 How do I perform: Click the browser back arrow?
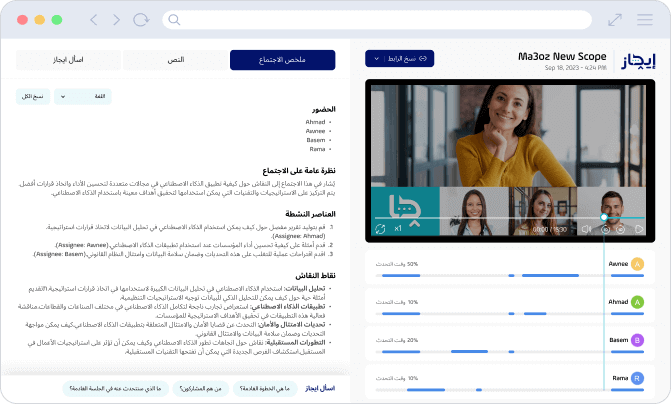point(94,20)
